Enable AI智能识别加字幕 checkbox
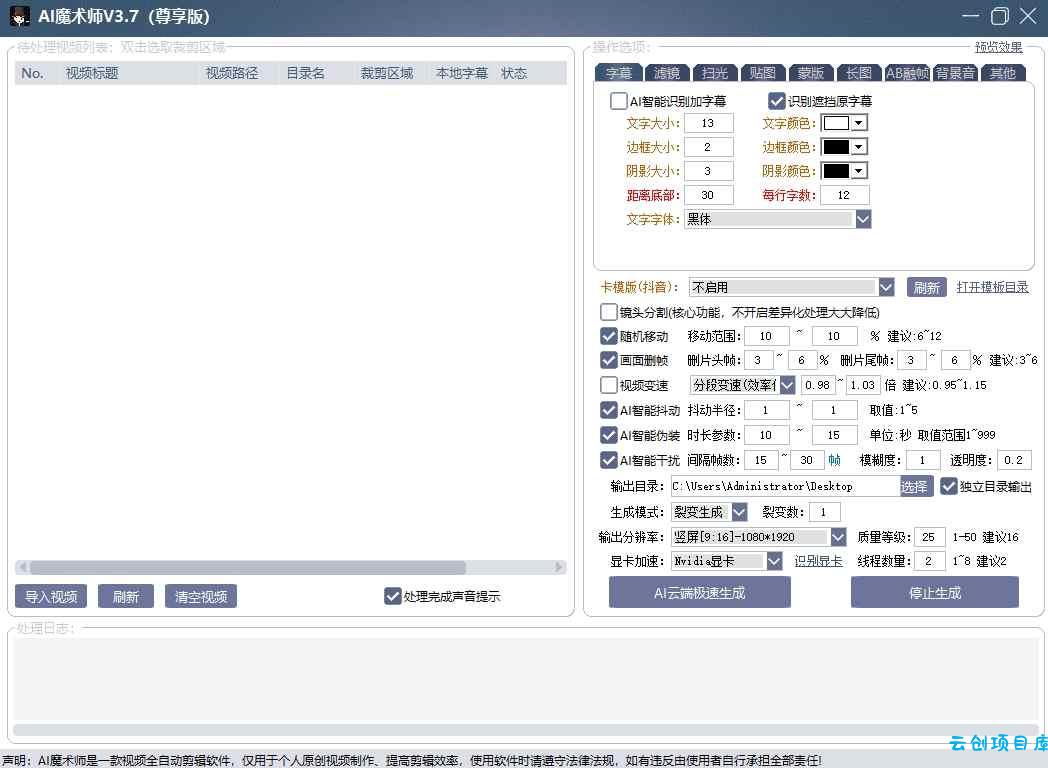The image size is (1048, 768). [x=619, y=101]
